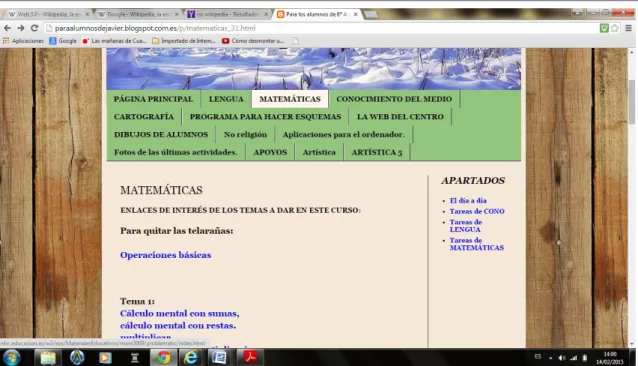Follow the Cálculo mental con sumas link
The width and height of the screenshot is (638, 366).
[179, 314]
